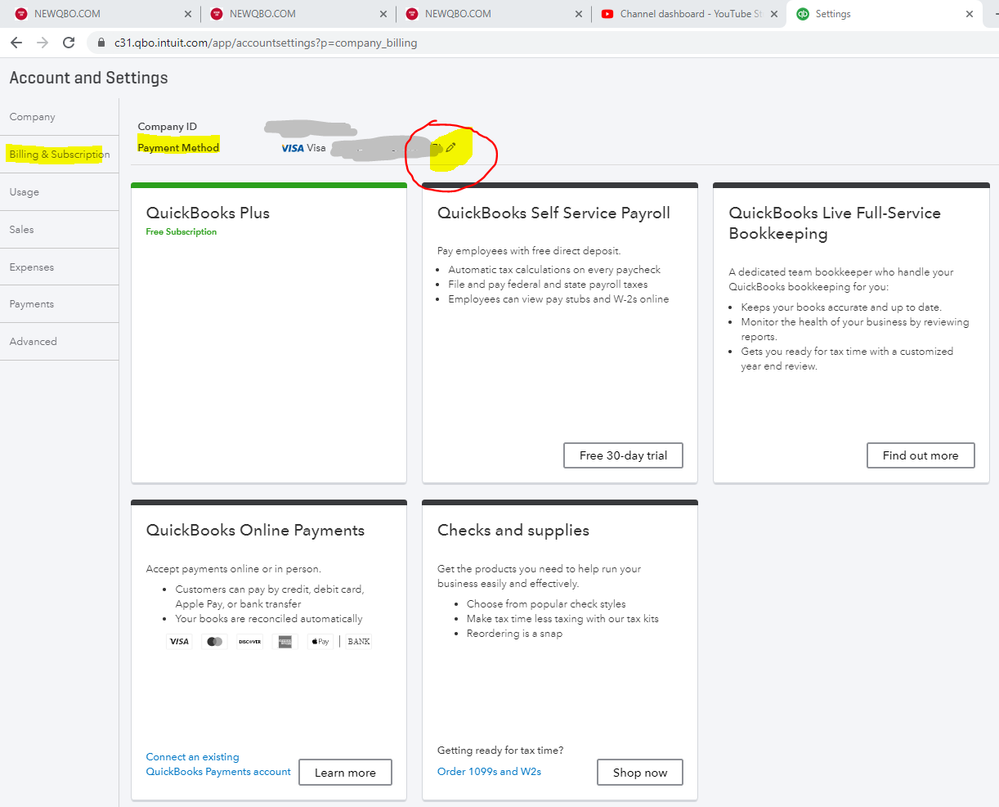Reload the page with the refresh icon
The width and height of the screenshot is (999, 807).
coord(69,43)
